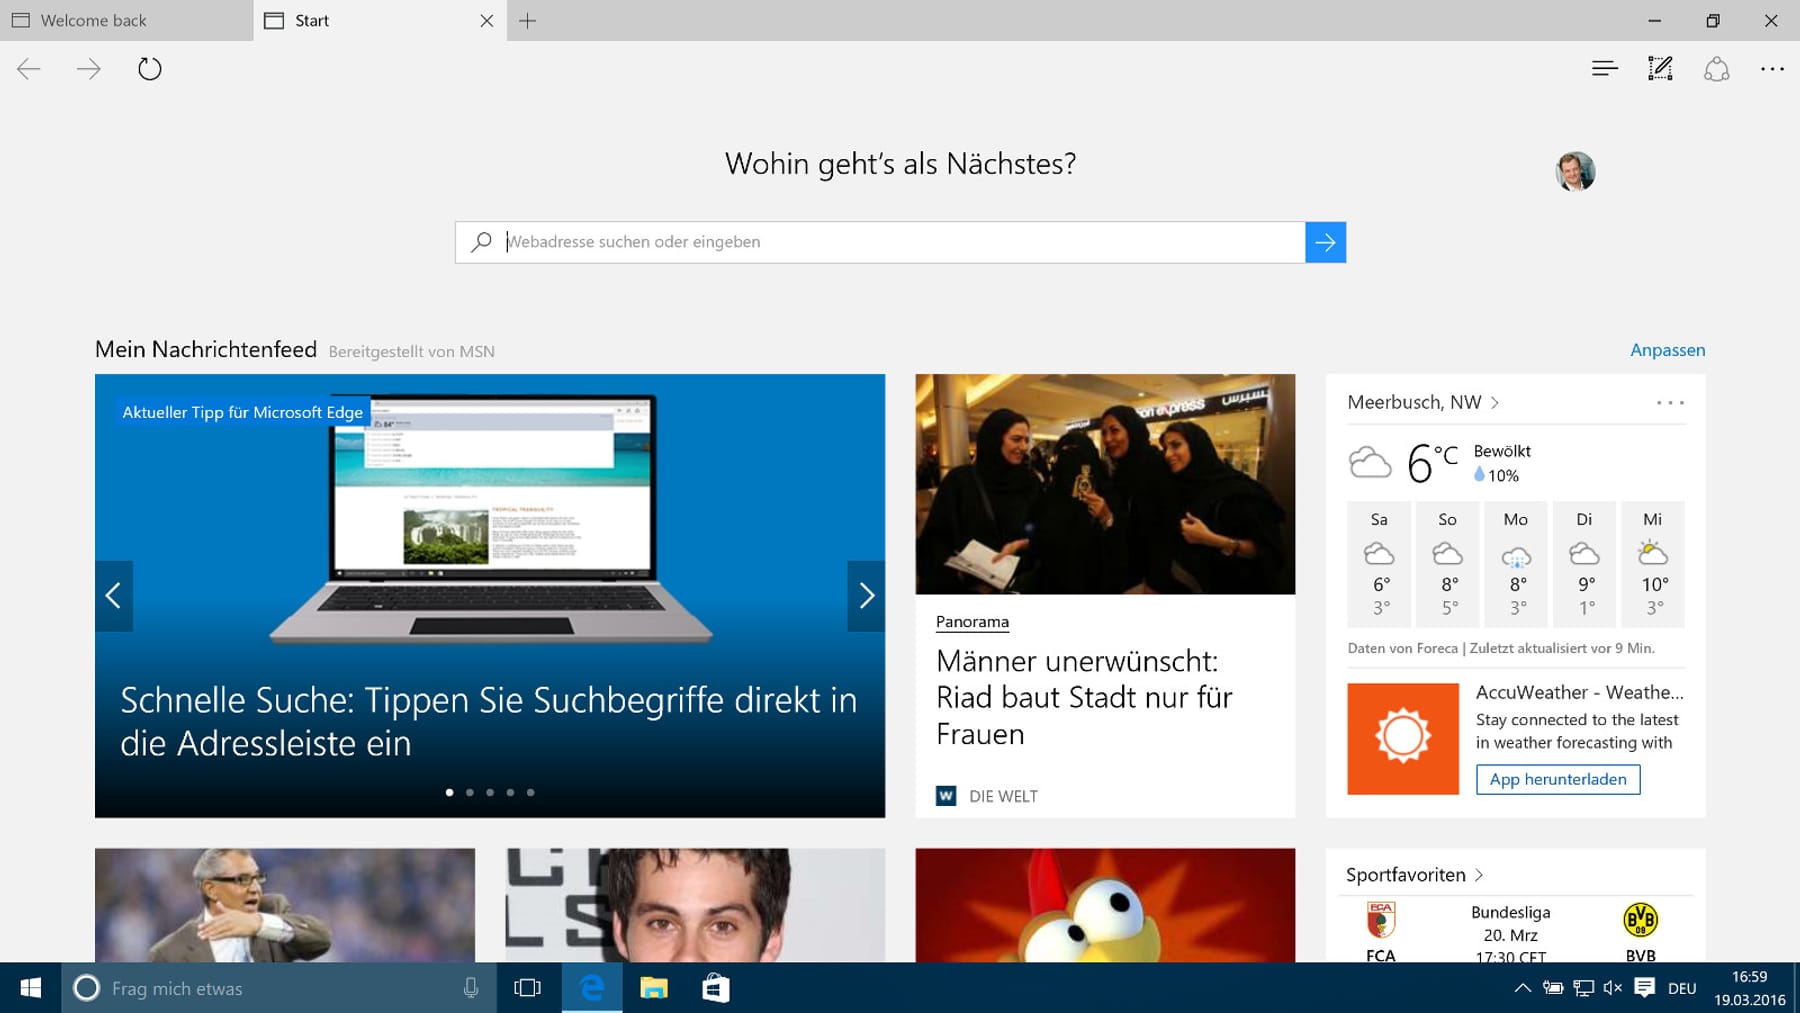Open Task View from the taskbar
1800x1013 pixels.
527,988
